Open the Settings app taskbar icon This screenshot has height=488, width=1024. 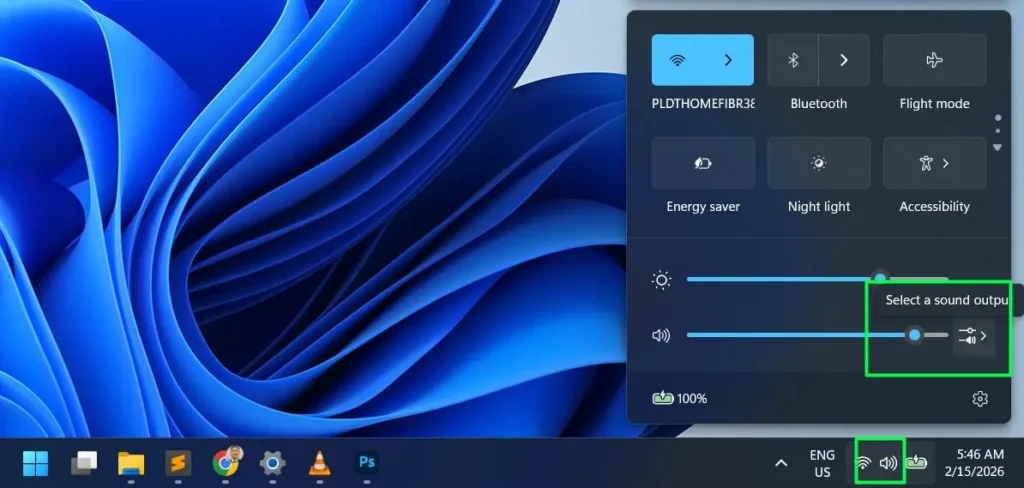tap(272, 463)
